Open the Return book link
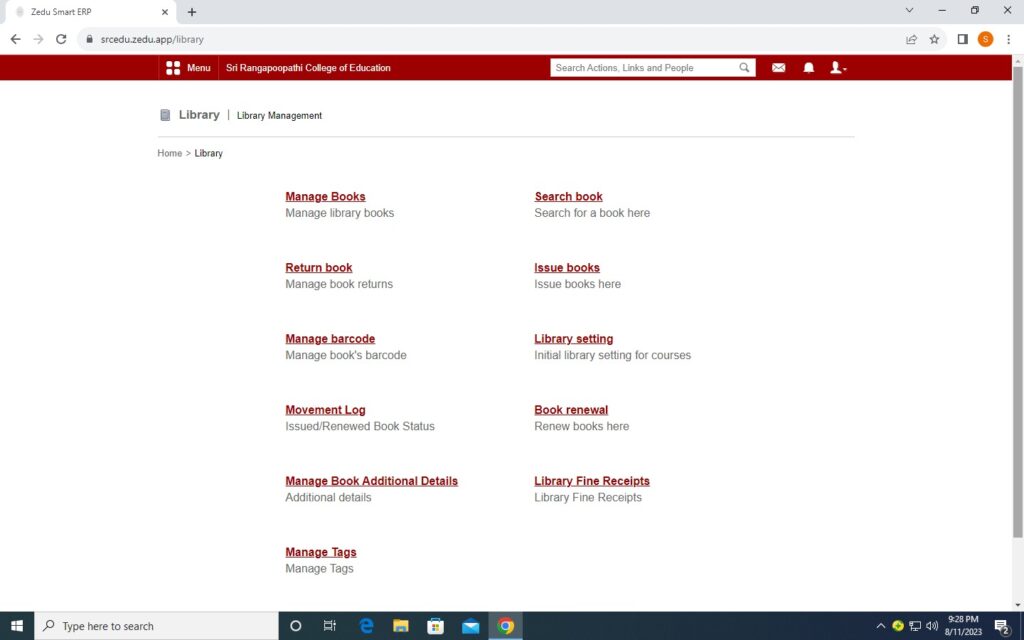 [x=318, y=268]
